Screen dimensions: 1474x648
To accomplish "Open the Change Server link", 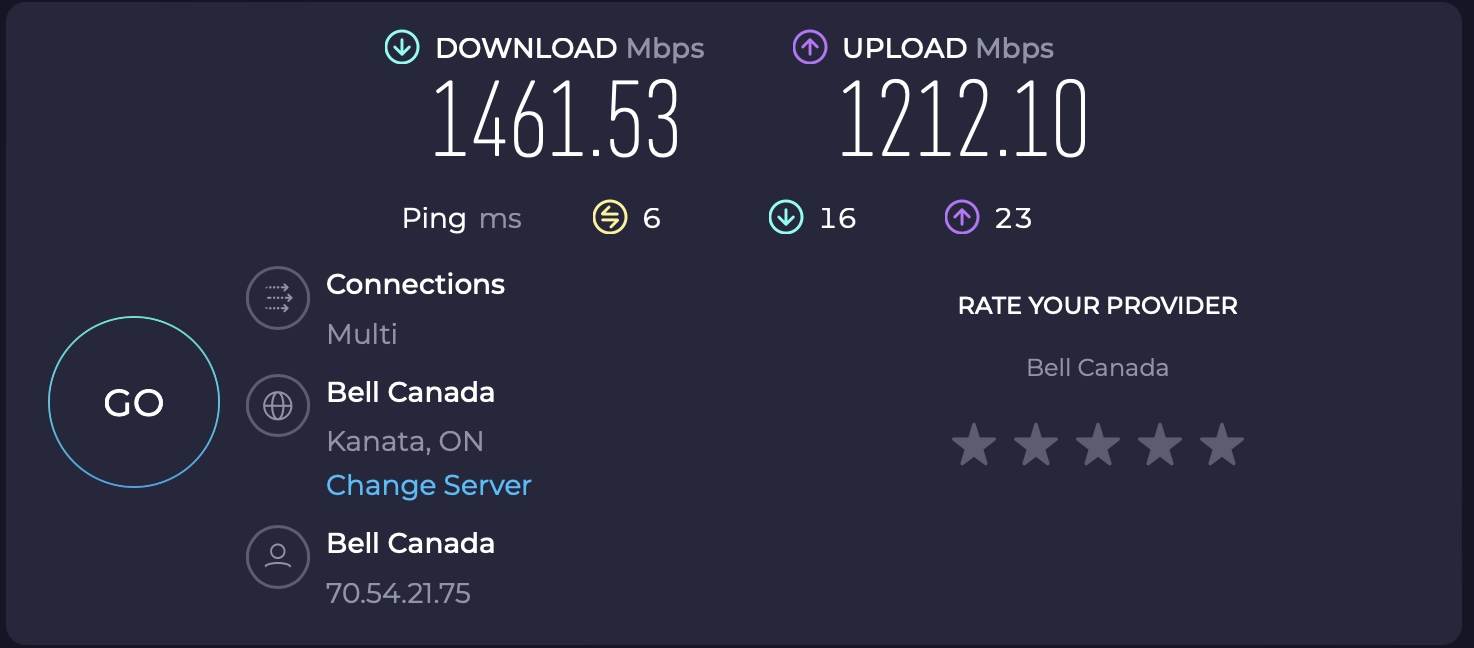I will click(429, 486).
